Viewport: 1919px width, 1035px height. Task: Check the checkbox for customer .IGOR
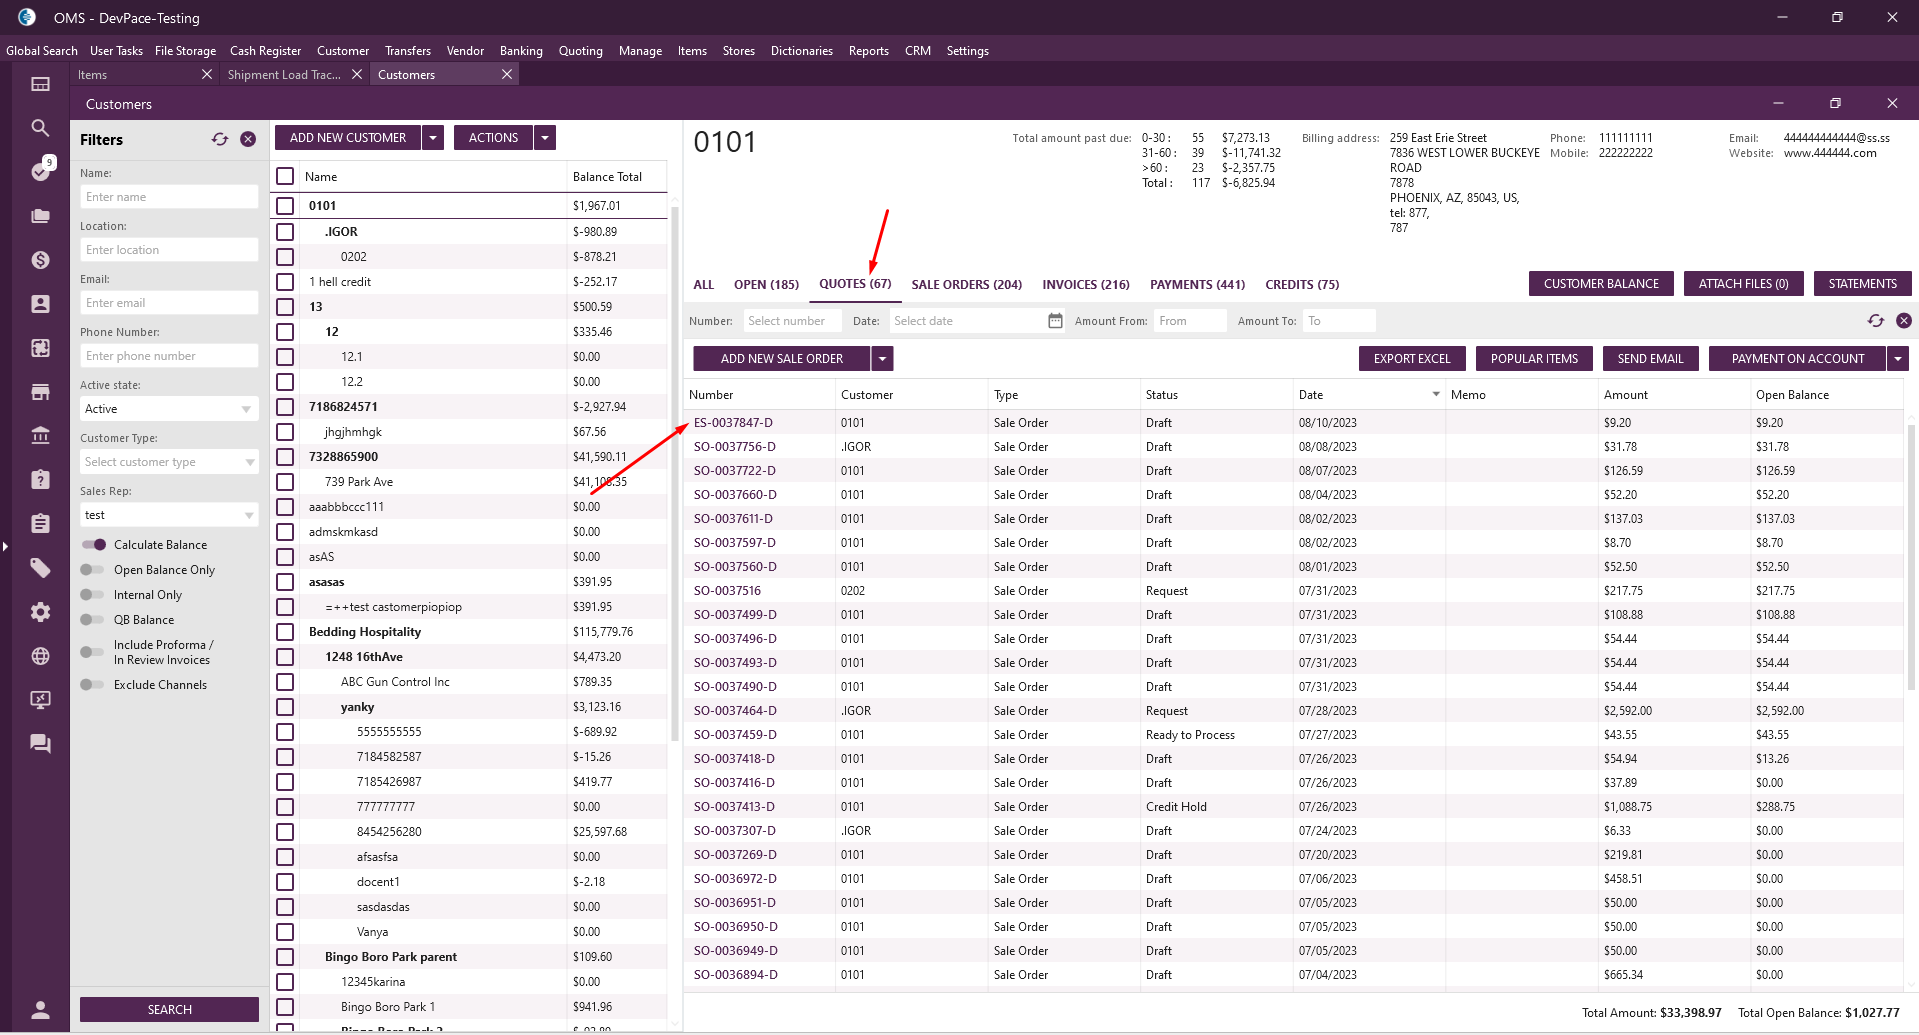point(285,232)
